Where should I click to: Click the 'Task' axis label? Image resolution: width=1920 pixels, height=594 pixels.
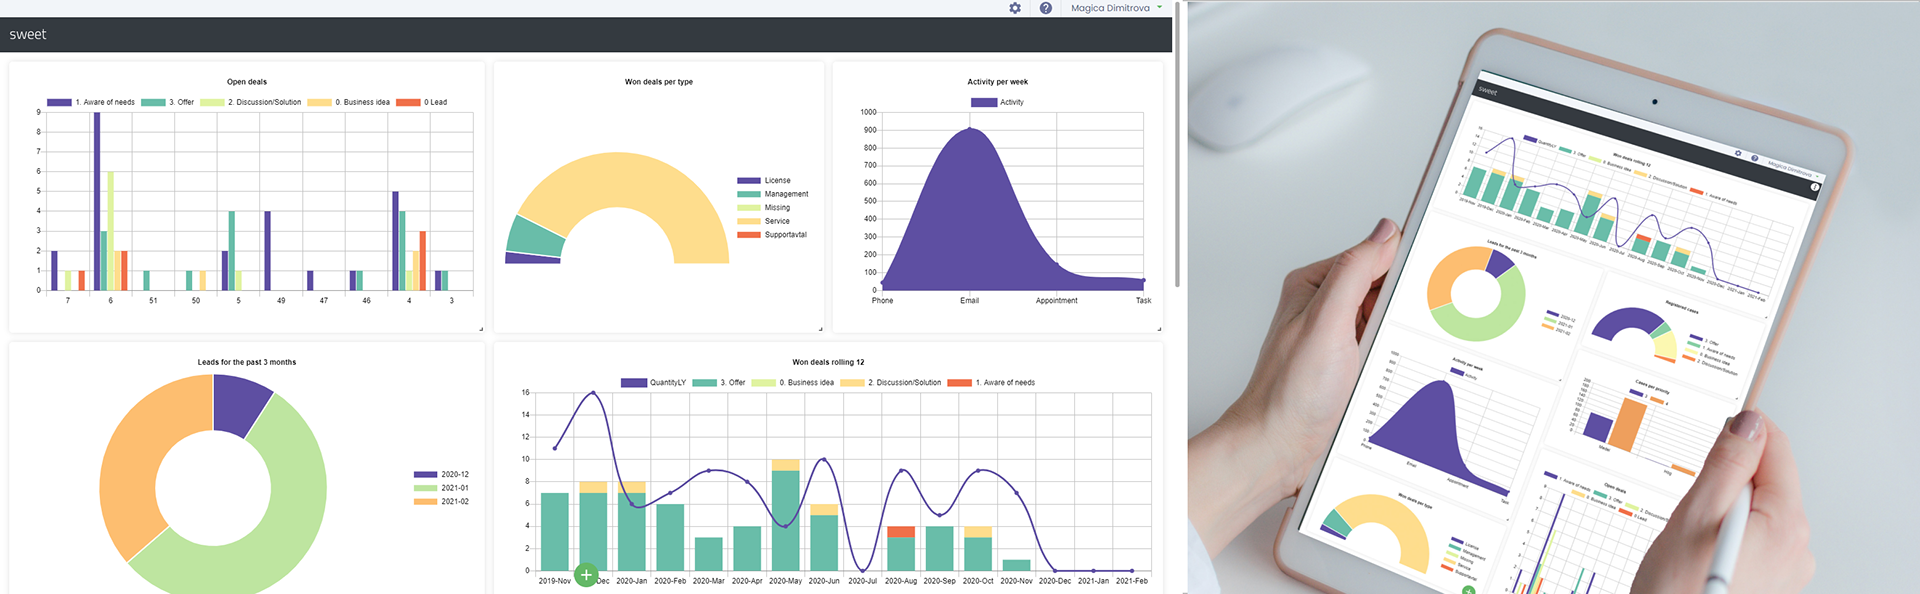(x=1143, y=301)
